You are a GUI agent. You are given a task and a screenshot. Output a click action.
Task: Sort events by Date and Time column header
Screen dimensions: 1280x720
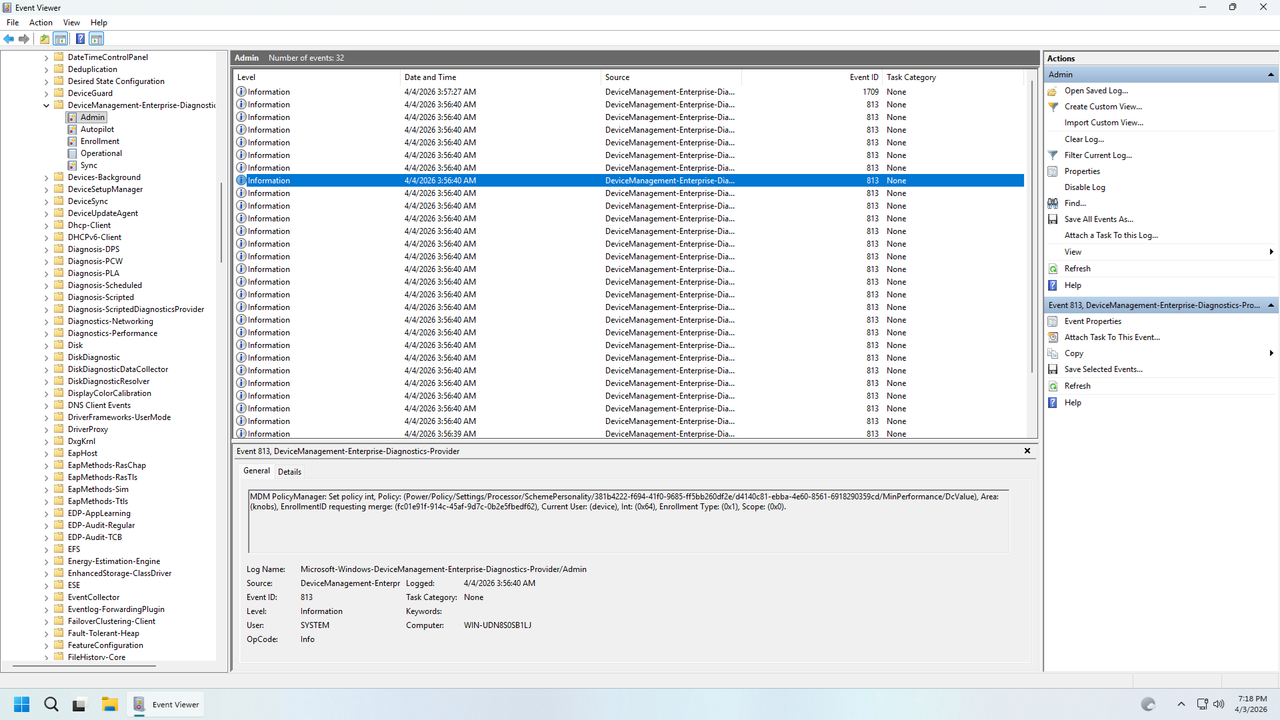coord(500,77)
